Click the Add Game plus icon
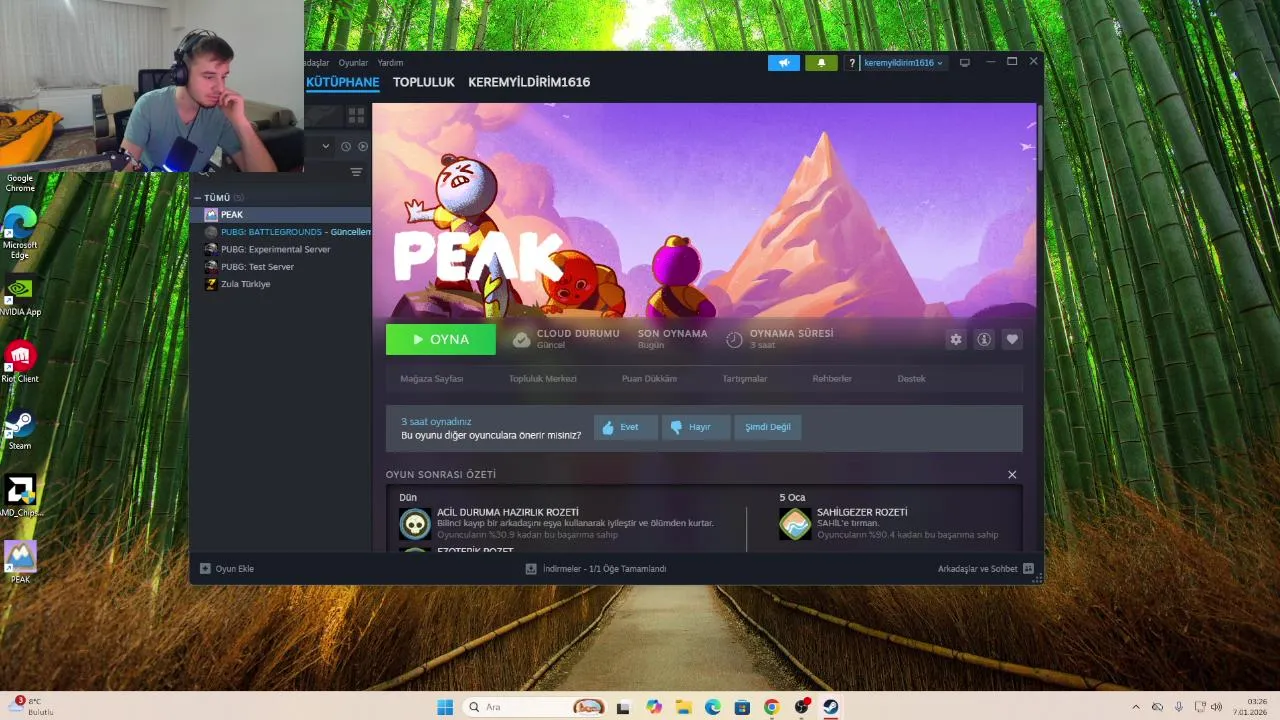Viewport: 1280px width, 720px height. tap(205, 569)
